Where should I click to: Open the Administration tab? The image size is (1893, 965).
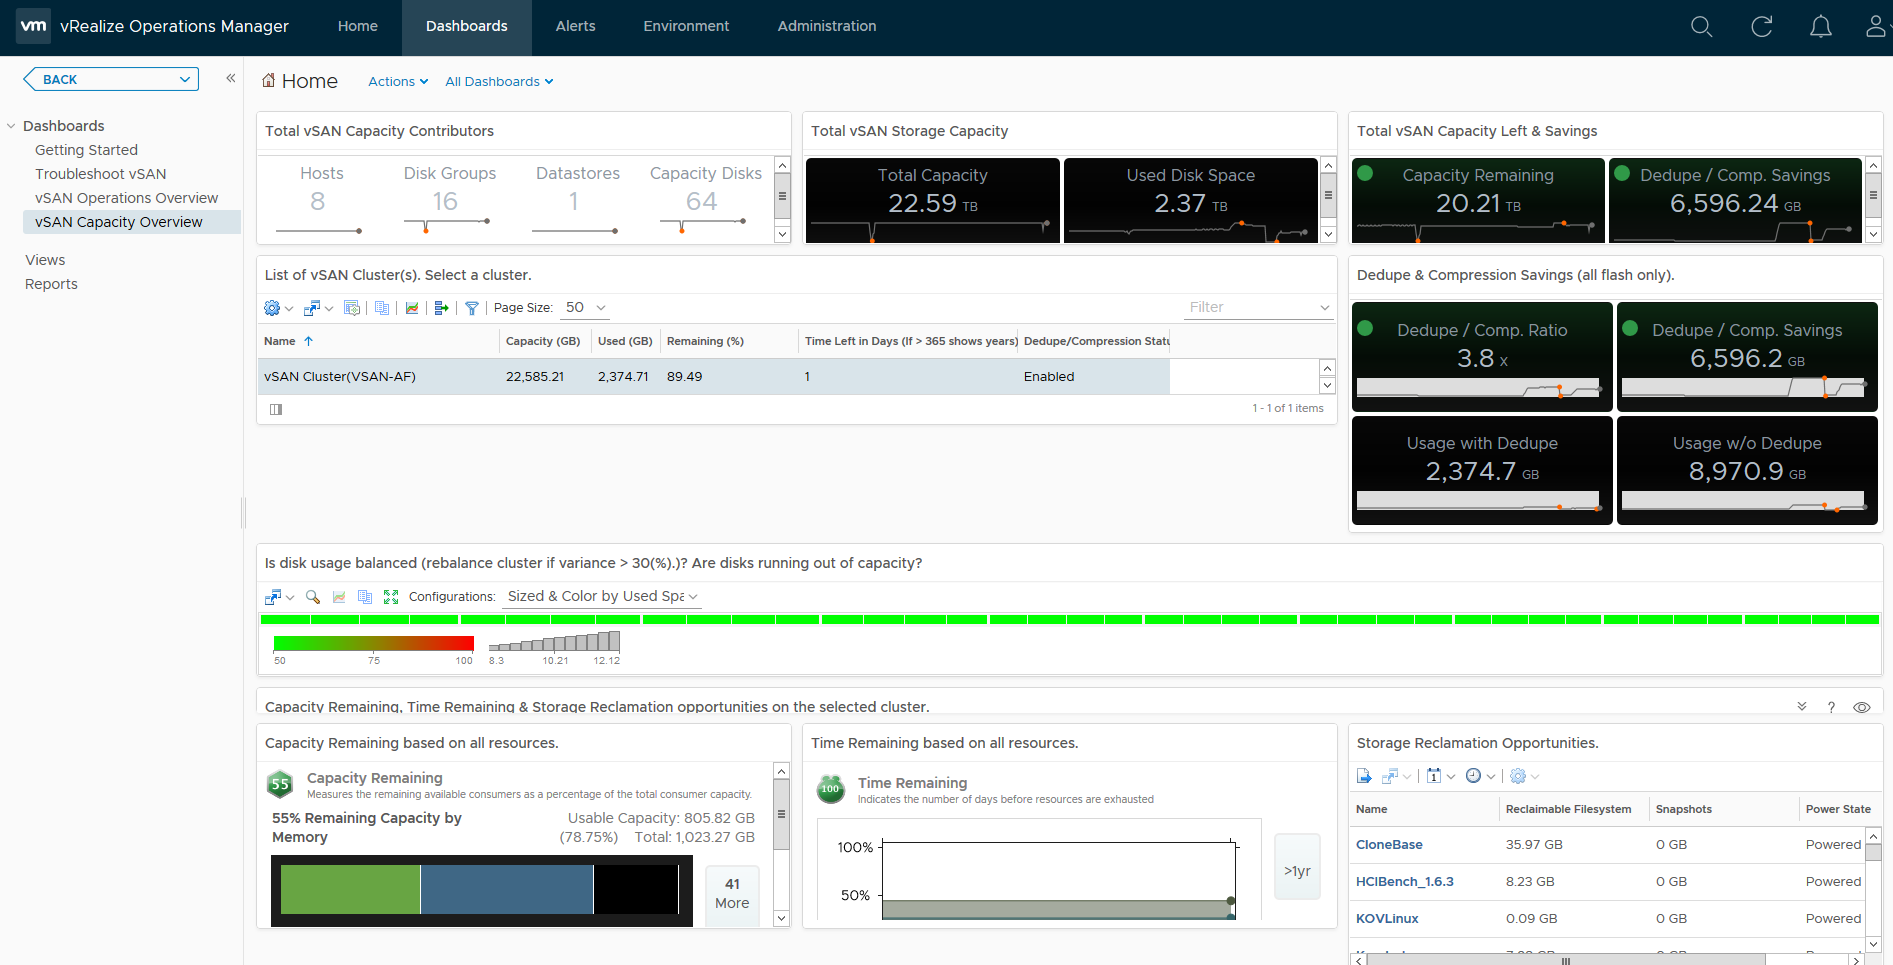(827, 27)
